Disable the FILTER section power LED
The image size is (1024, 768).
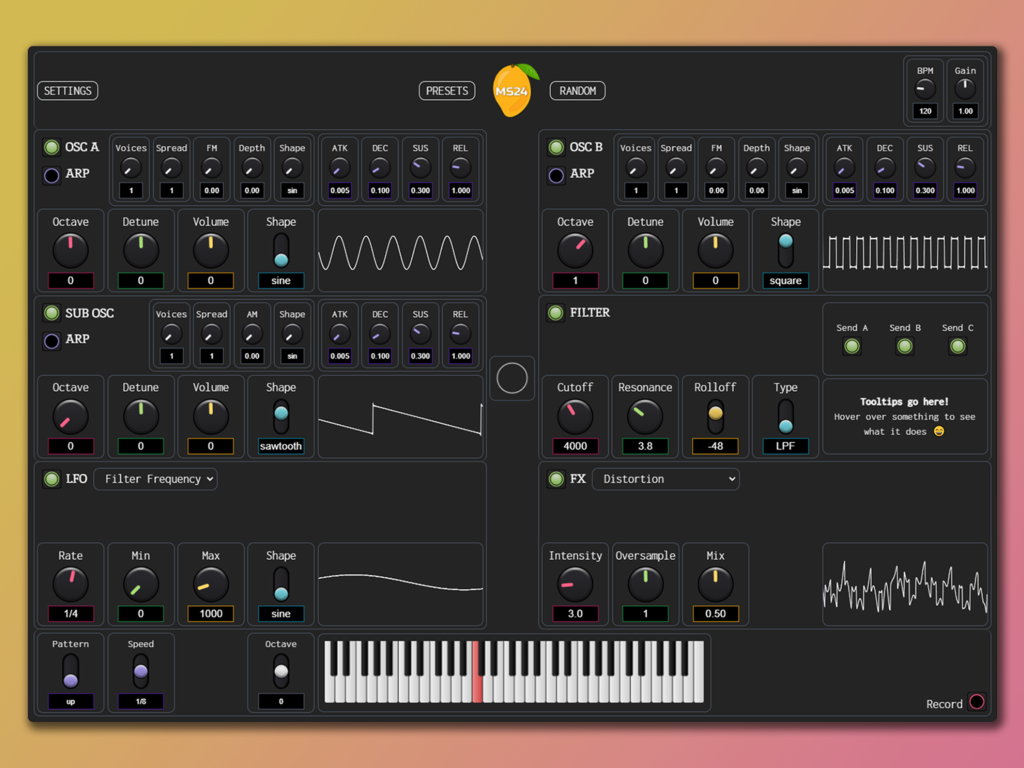tap(556, 313)
